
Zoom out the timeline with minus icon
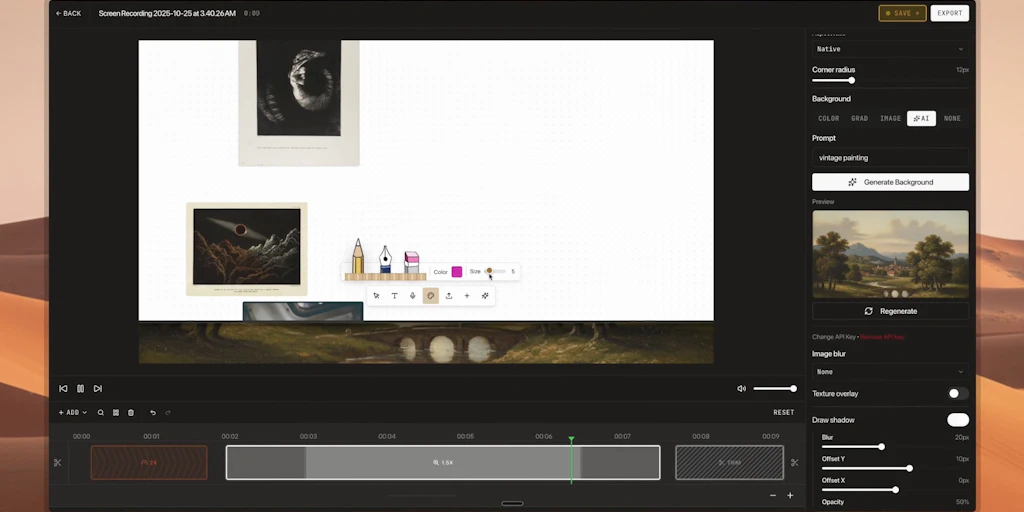[772, 495]
